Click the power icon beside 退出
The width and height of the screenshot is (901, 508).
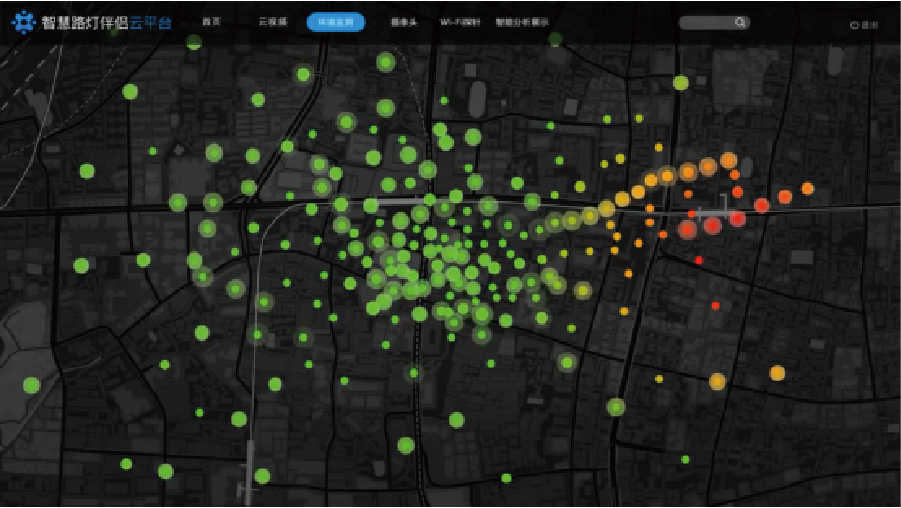point(853,25)
